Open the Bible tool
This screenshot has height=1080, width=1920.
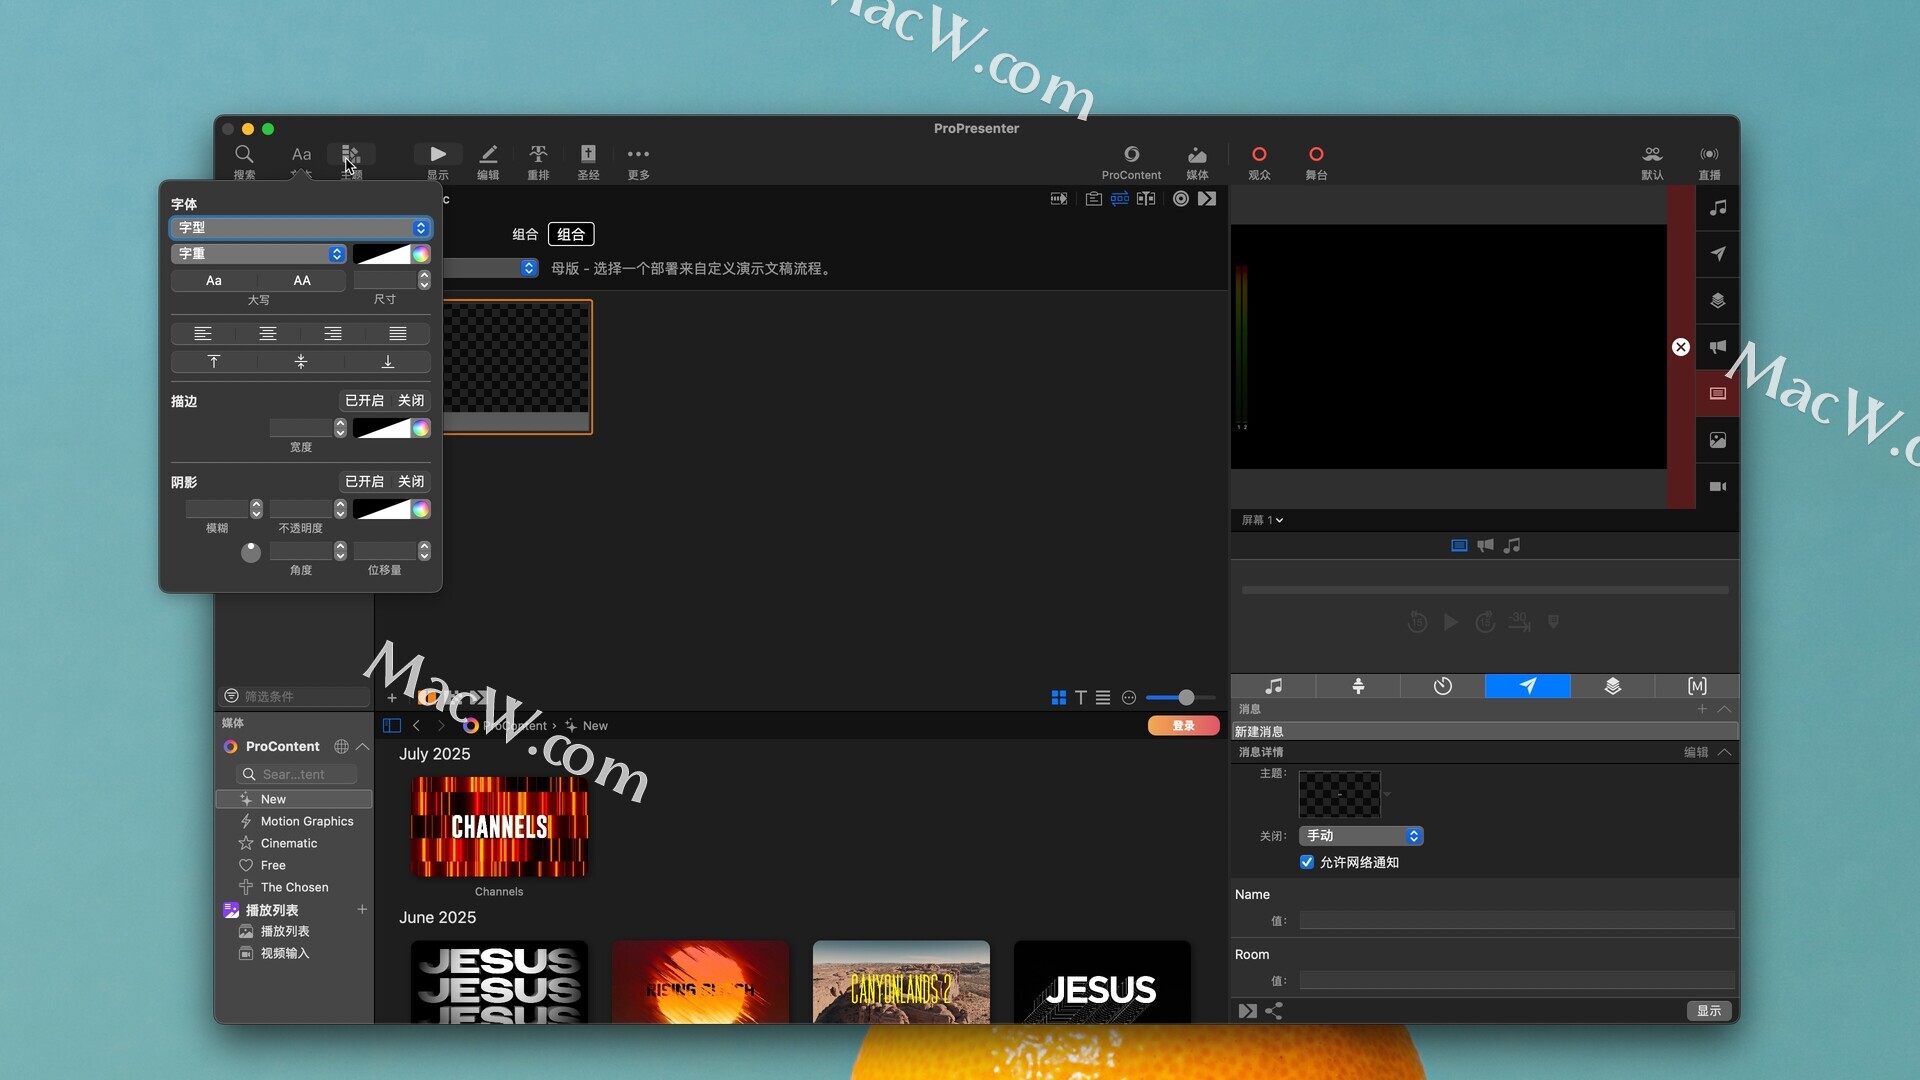tap(588, 160)
